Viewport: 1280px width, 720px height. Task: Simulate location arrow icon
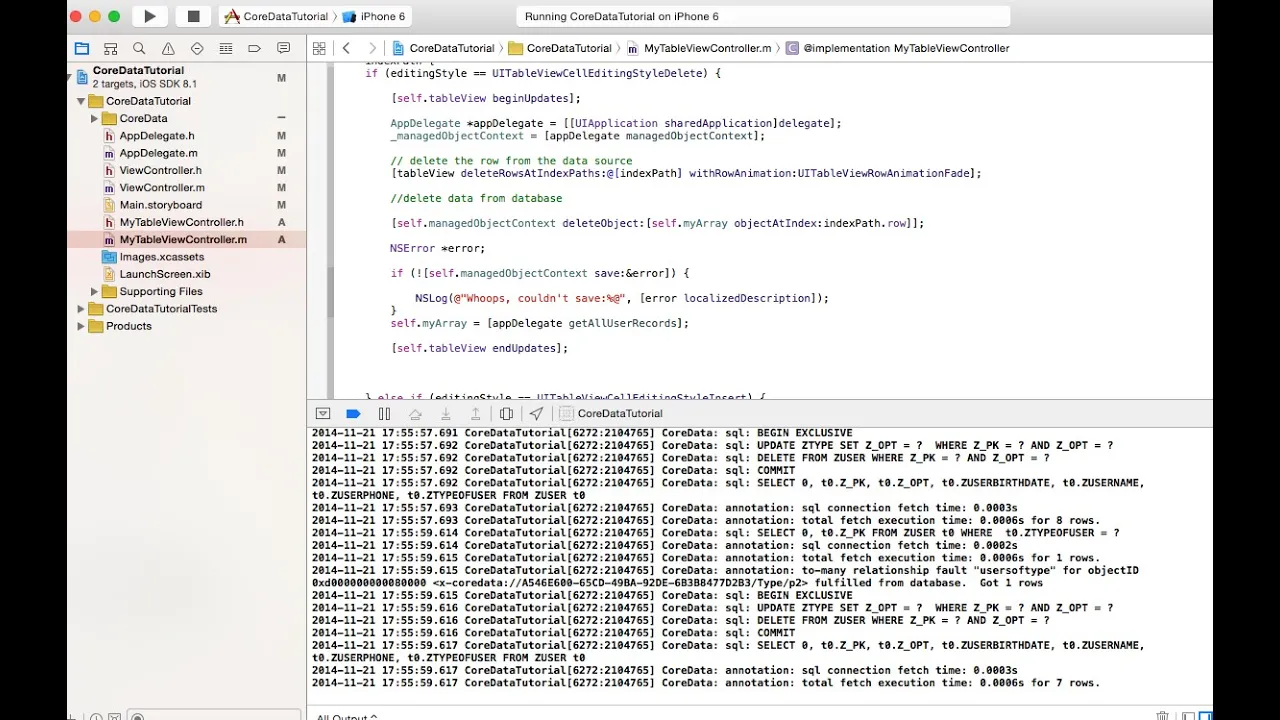537,413
